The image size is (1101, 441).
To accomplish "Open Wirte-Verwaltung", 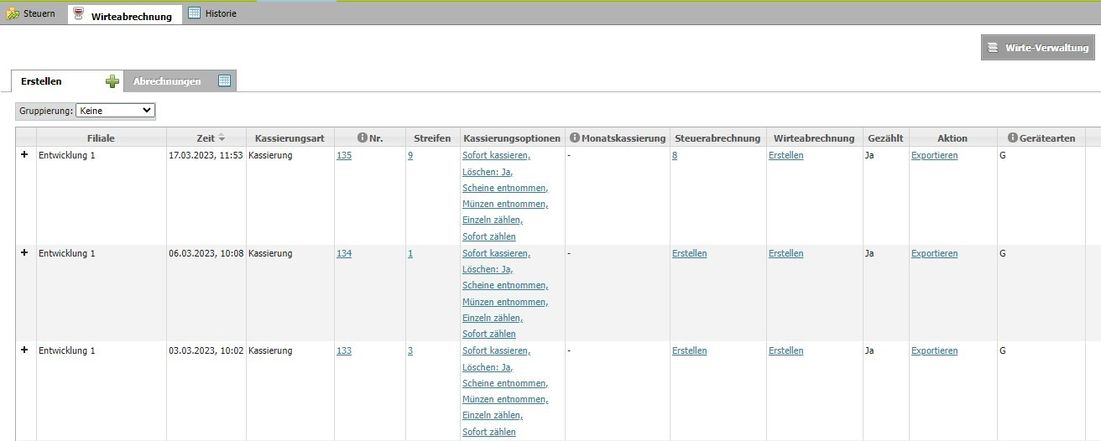I will click(x=1038, y=47).
